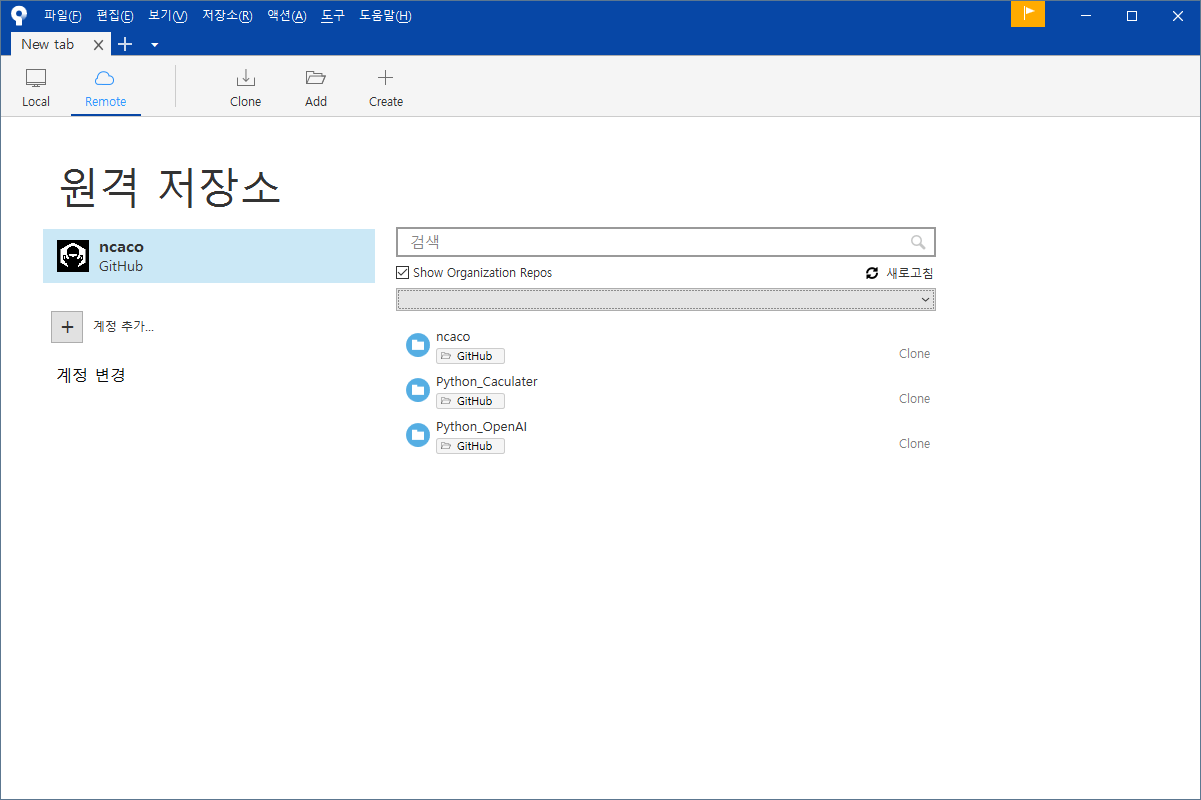This screenshot has height=800, width=1201.
Task: Select the ncaco account entry in sidebar
Action: [209, 255]
